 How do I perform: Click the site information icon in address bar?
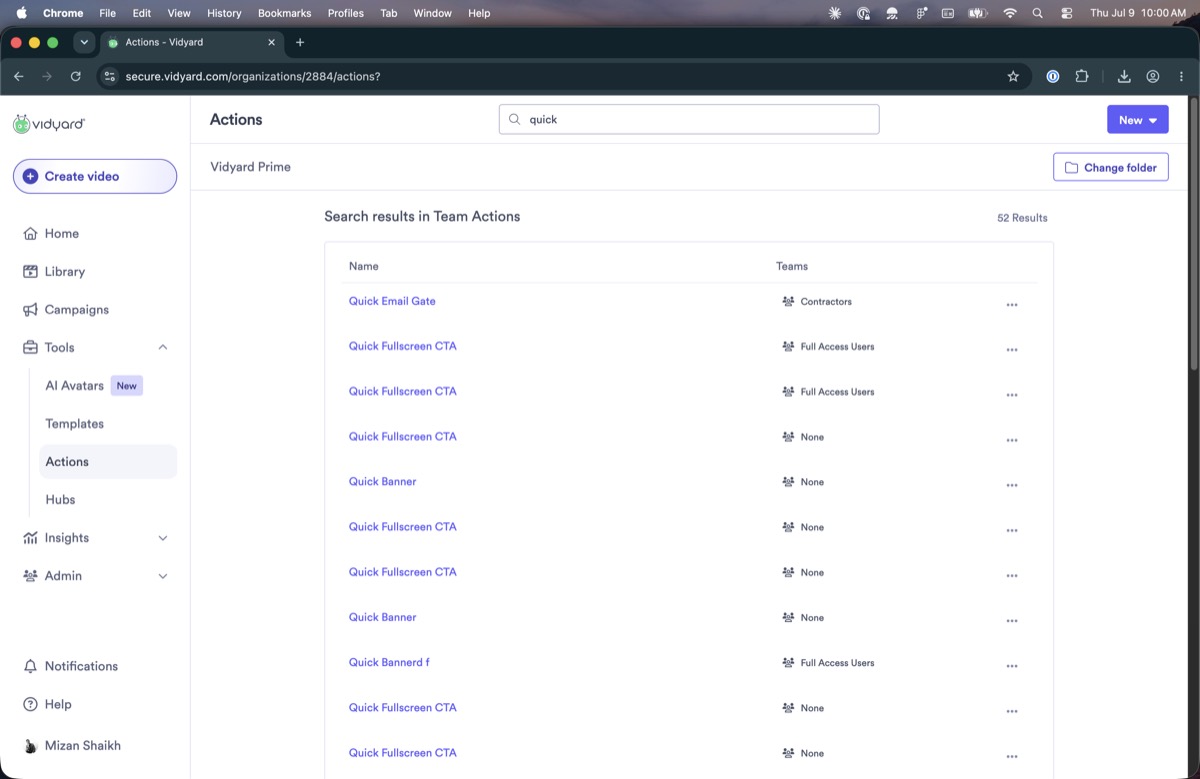110,76
